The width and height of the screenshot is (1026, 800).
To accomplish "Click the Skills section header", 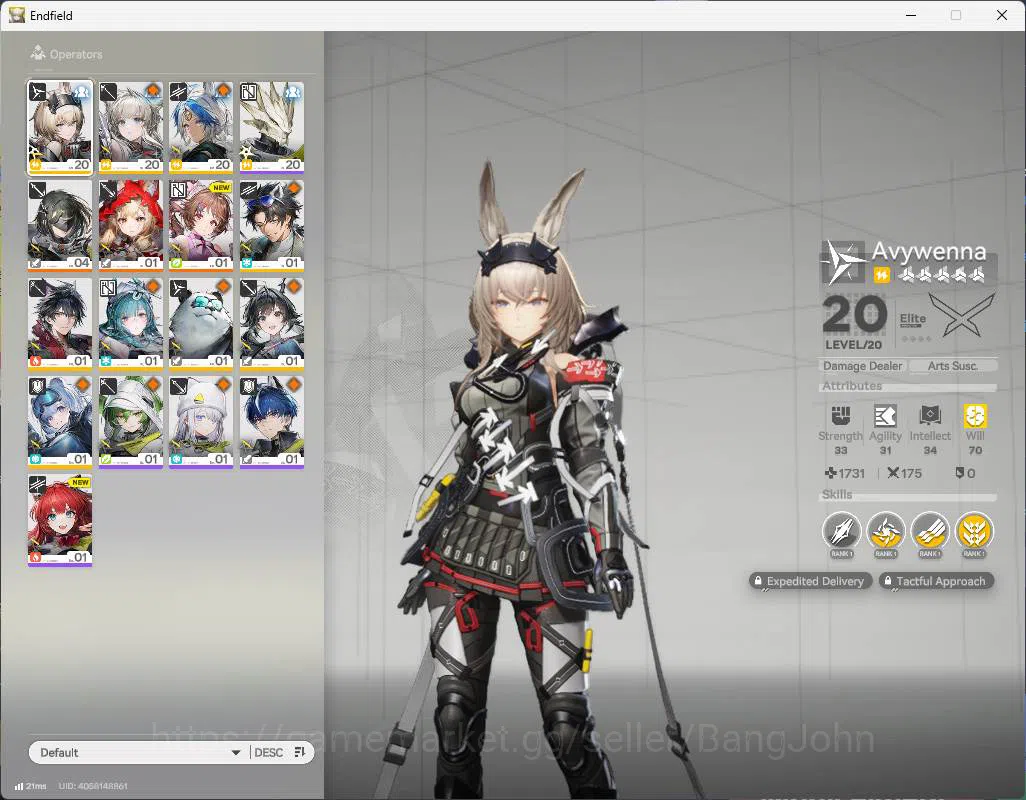I will pos(837,495).
